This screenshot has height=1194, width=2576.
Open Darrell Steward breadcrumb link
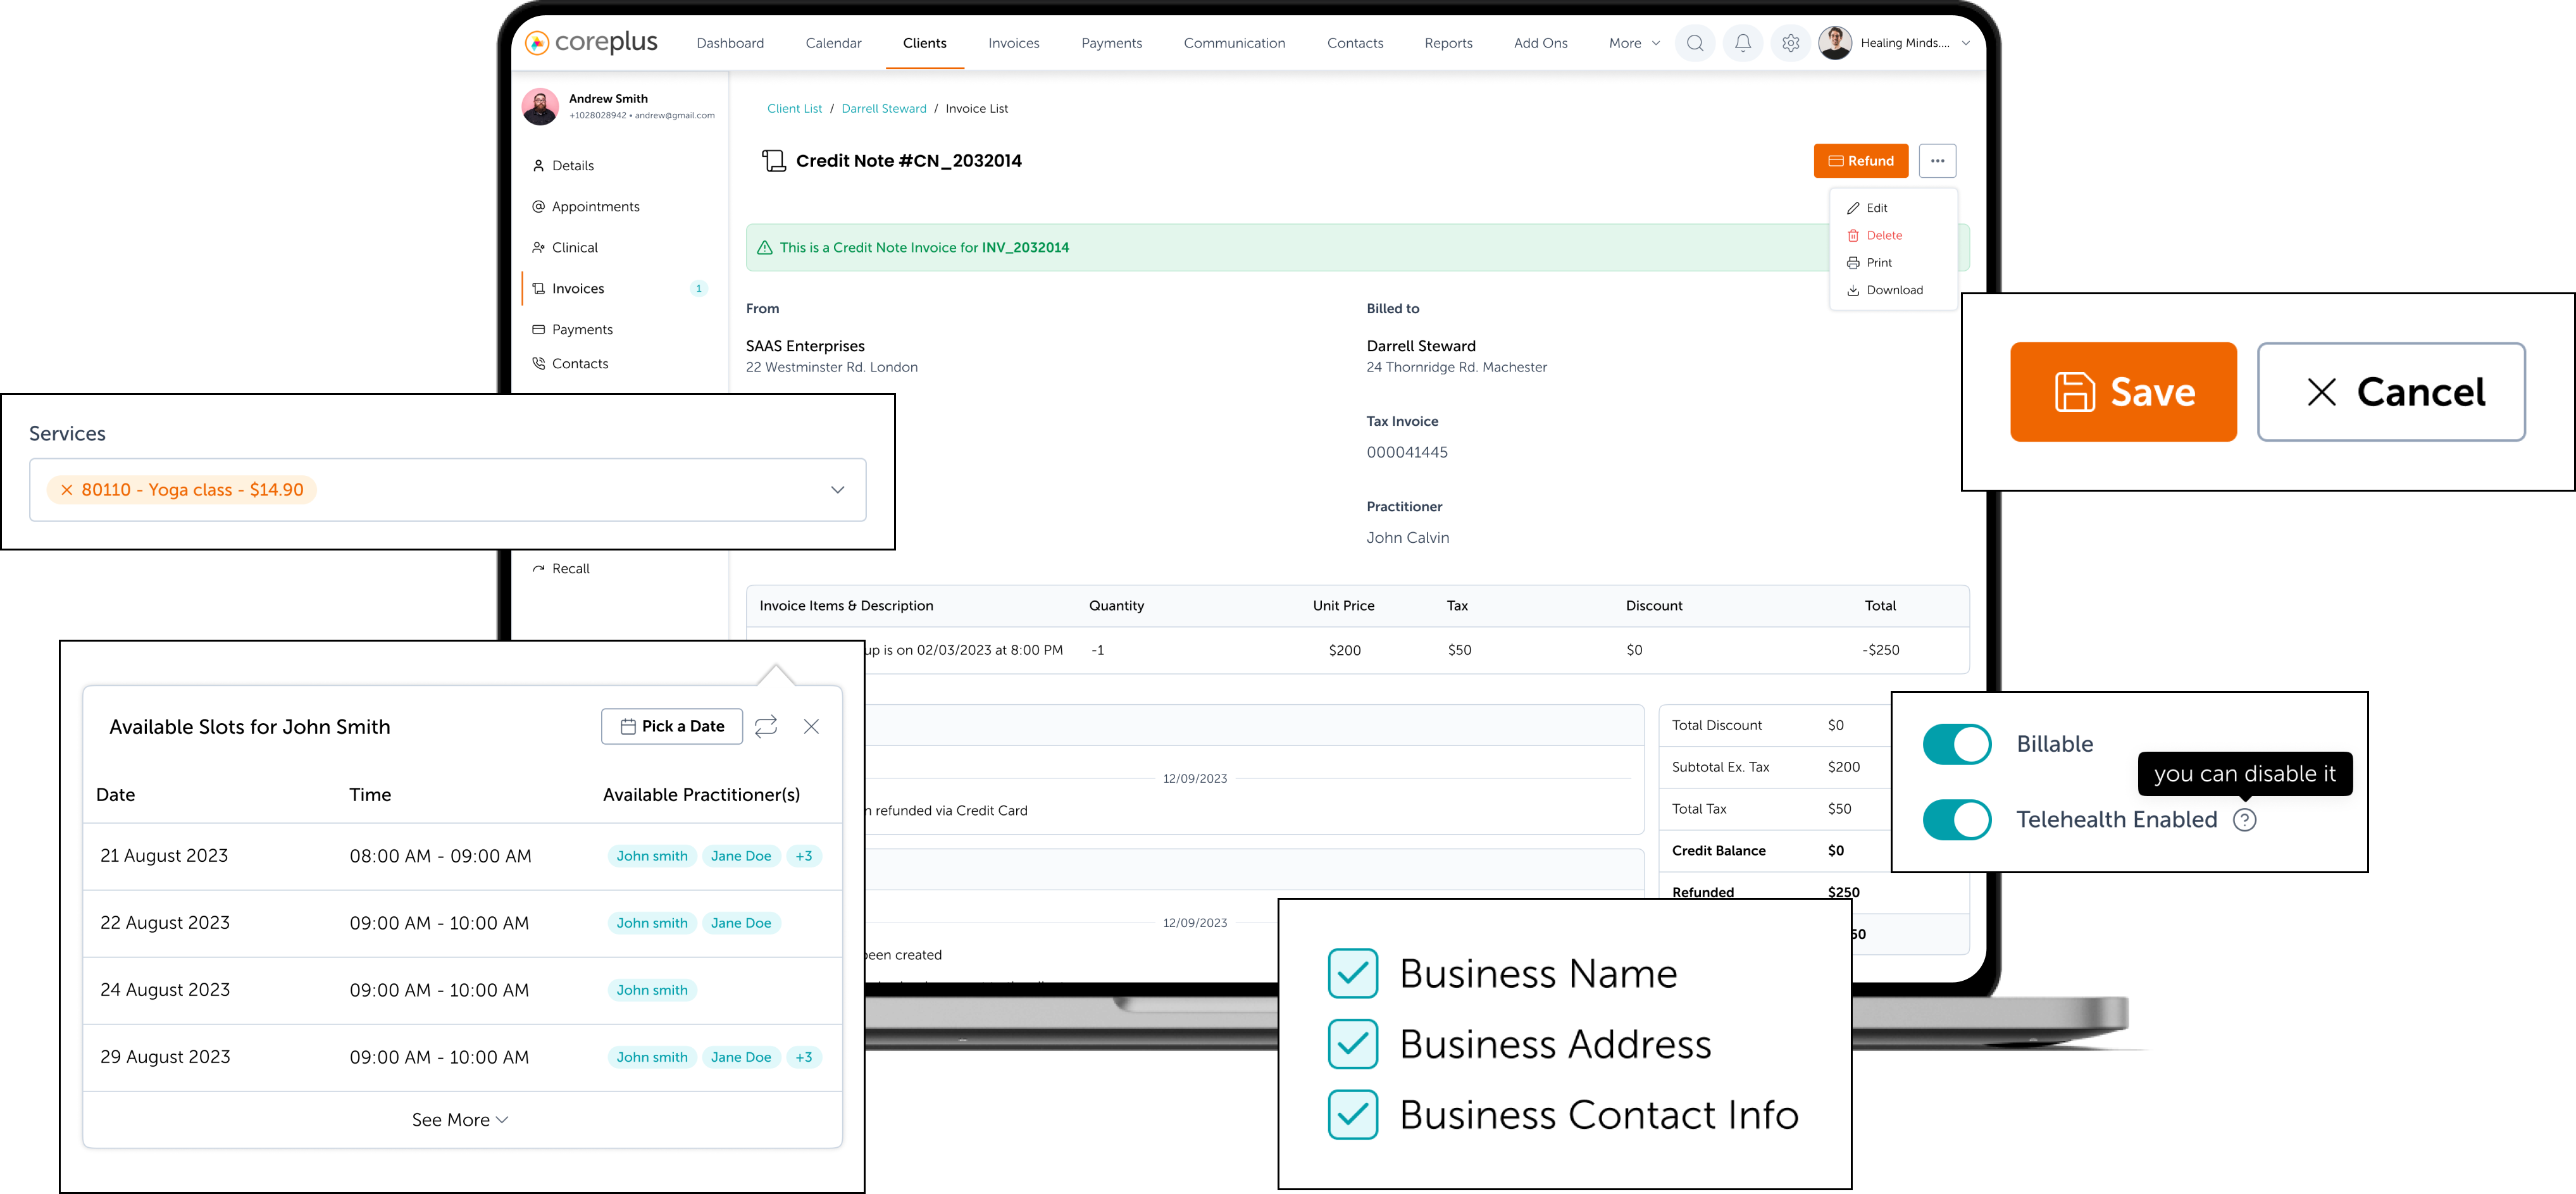pyautogui.click(x=884, y=109)
